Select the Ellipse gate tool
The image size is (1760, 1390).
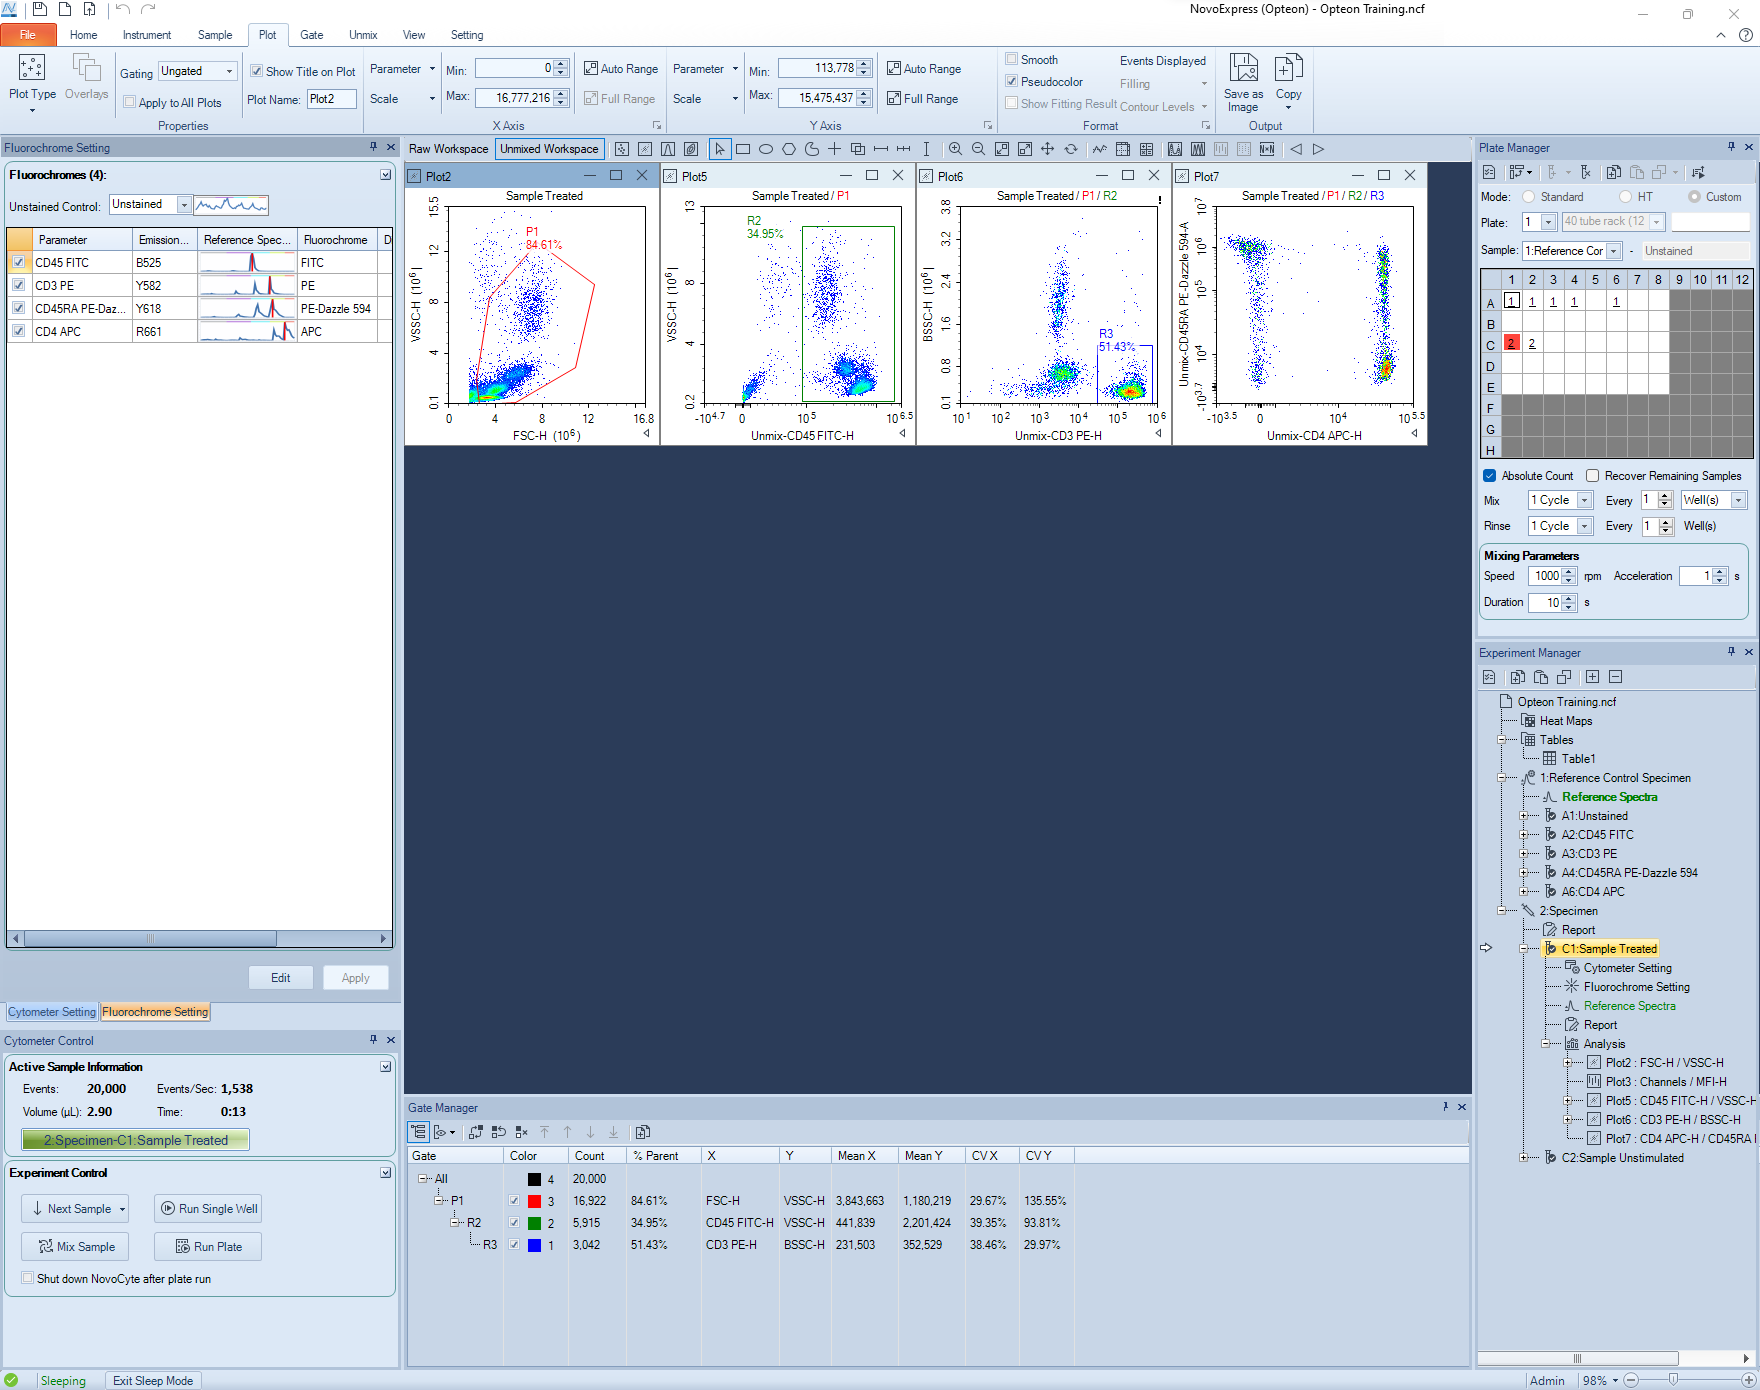766,148
